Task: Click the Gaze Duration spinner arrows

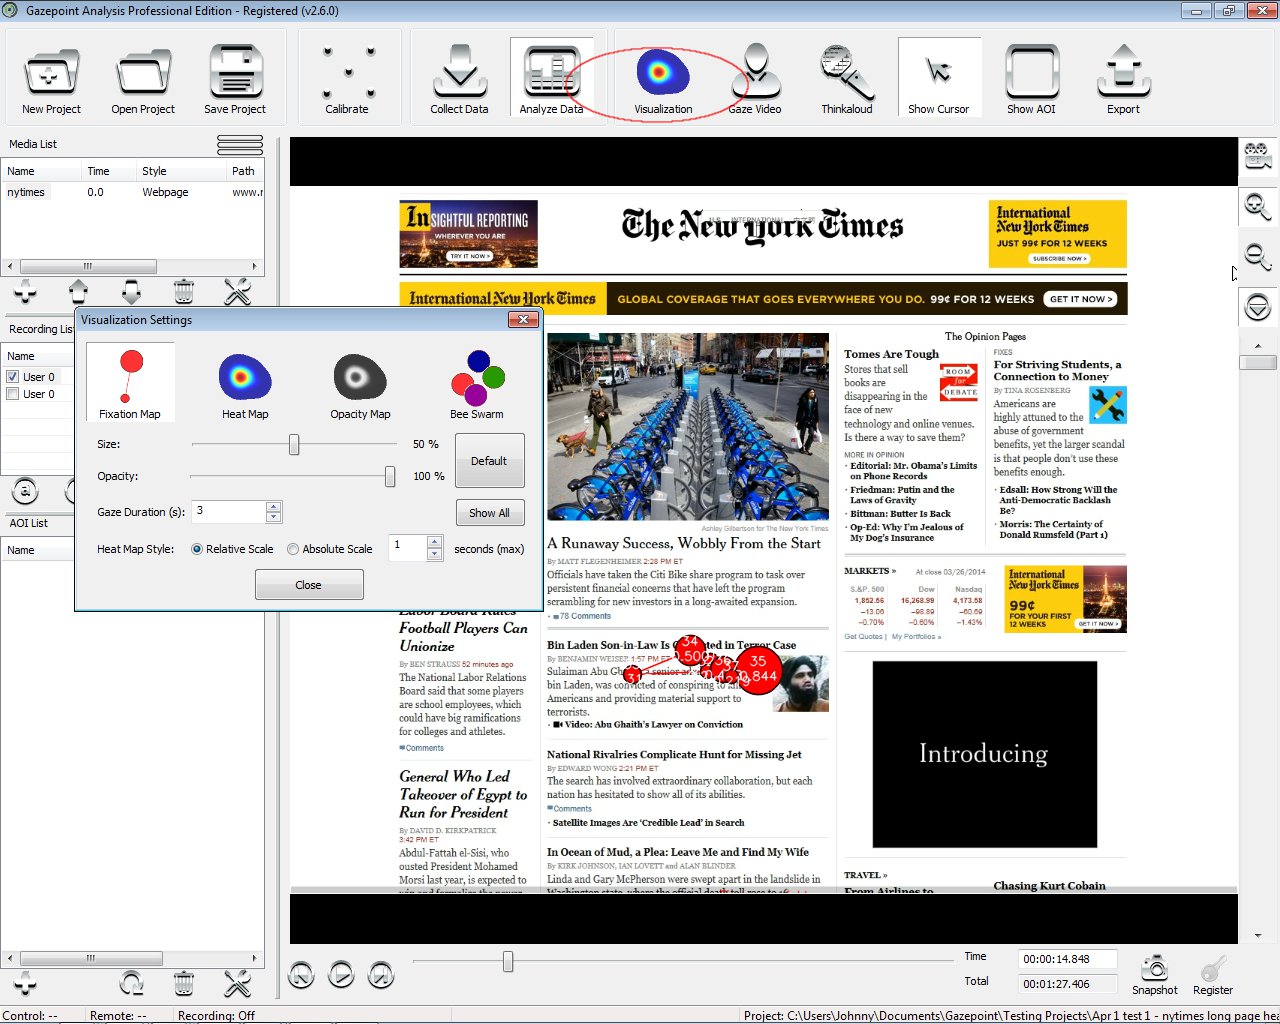Action: tap(274, 512)
